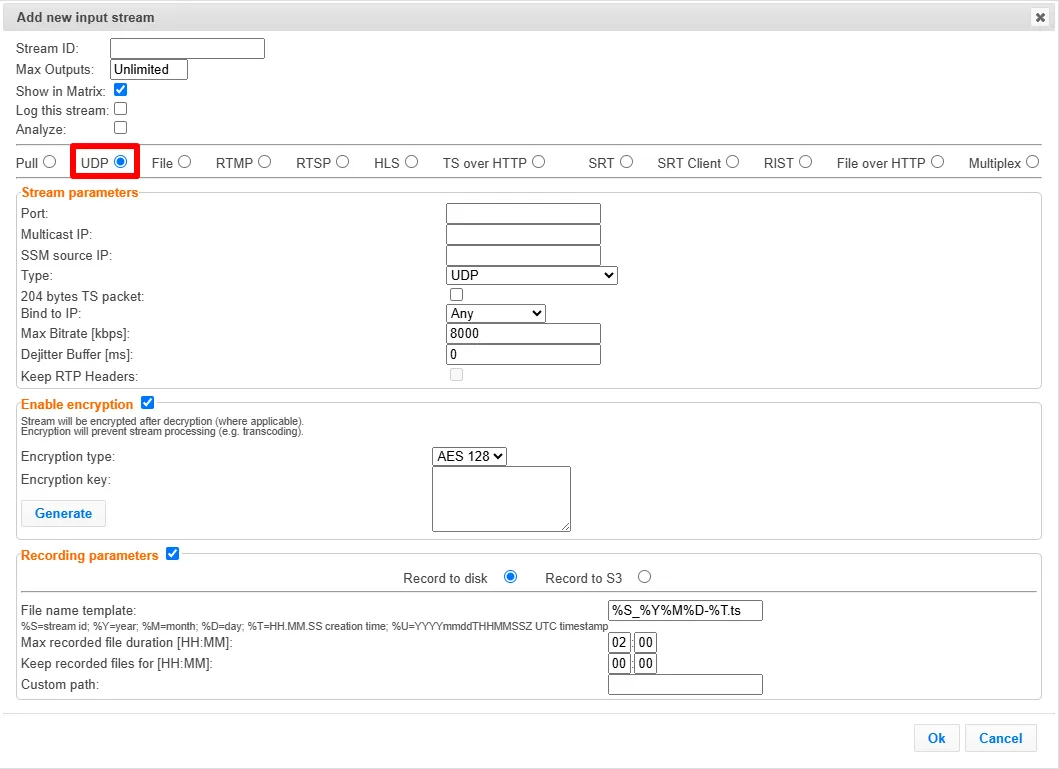Select RIST input type
Screen dimensions: 1059x769
[806, 162]
